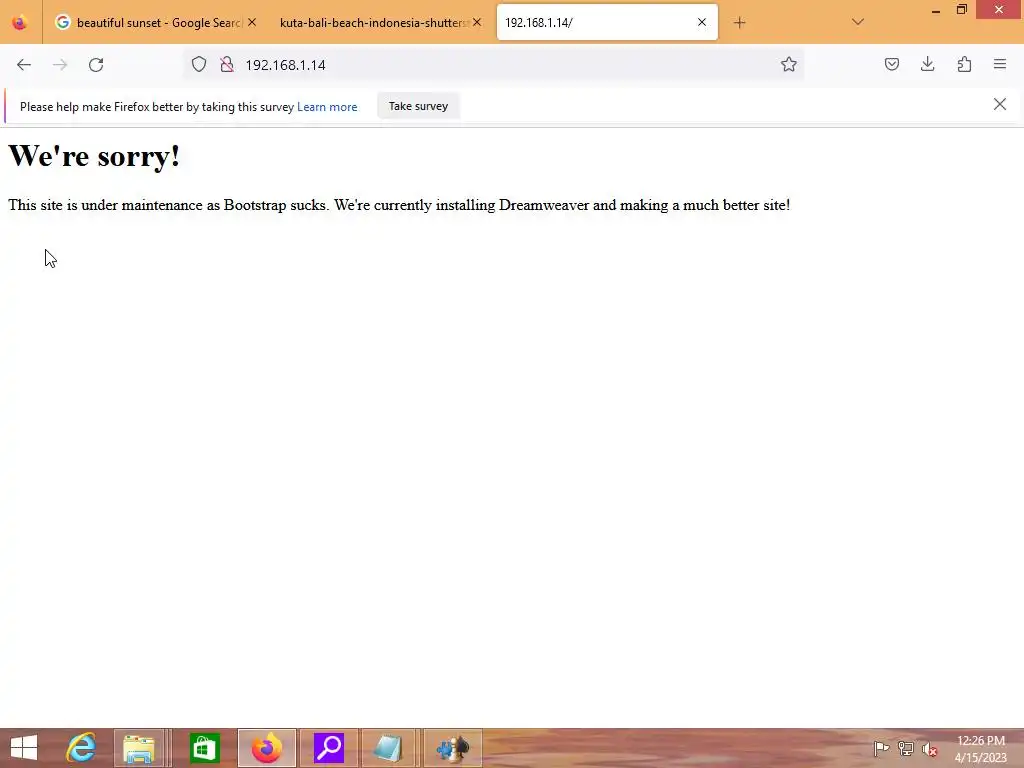Click the forward navigation arrow
This screenshot has height=768, width=1024.
[60, 65]
